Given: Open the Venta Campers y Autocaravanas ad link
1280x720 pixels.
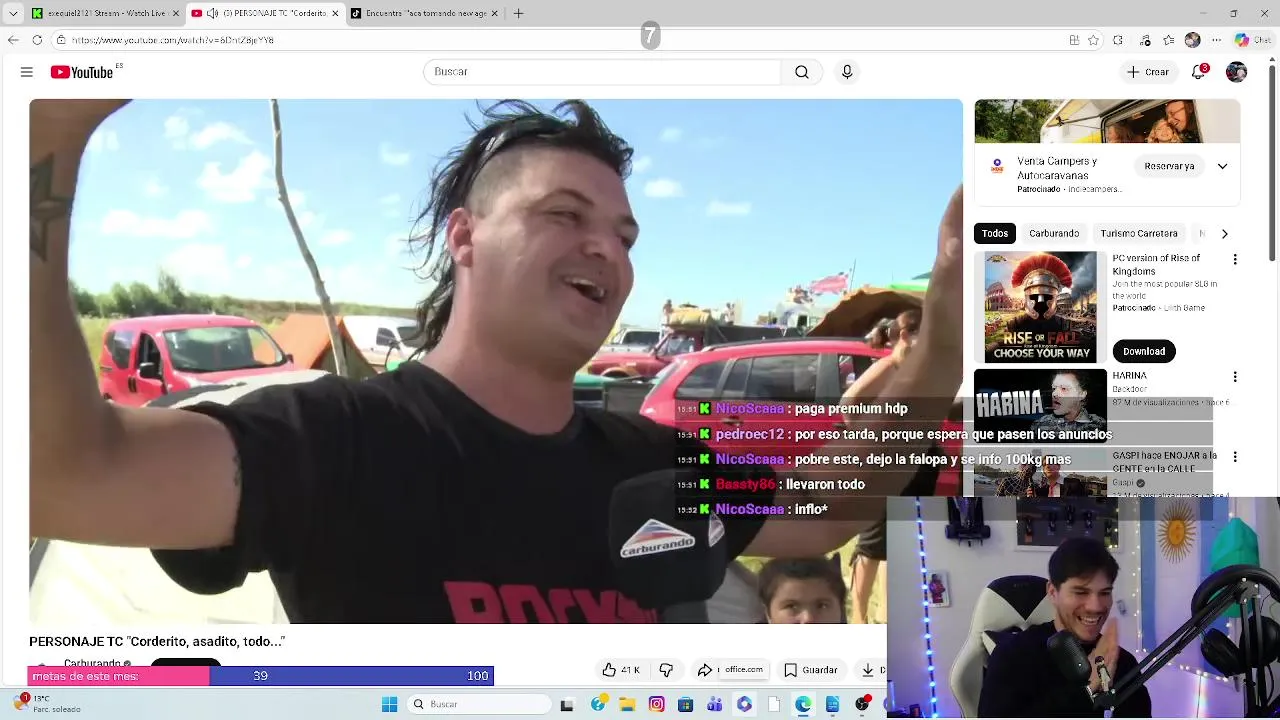Looking at the screenshot, I should click(x=1057, y=166).
